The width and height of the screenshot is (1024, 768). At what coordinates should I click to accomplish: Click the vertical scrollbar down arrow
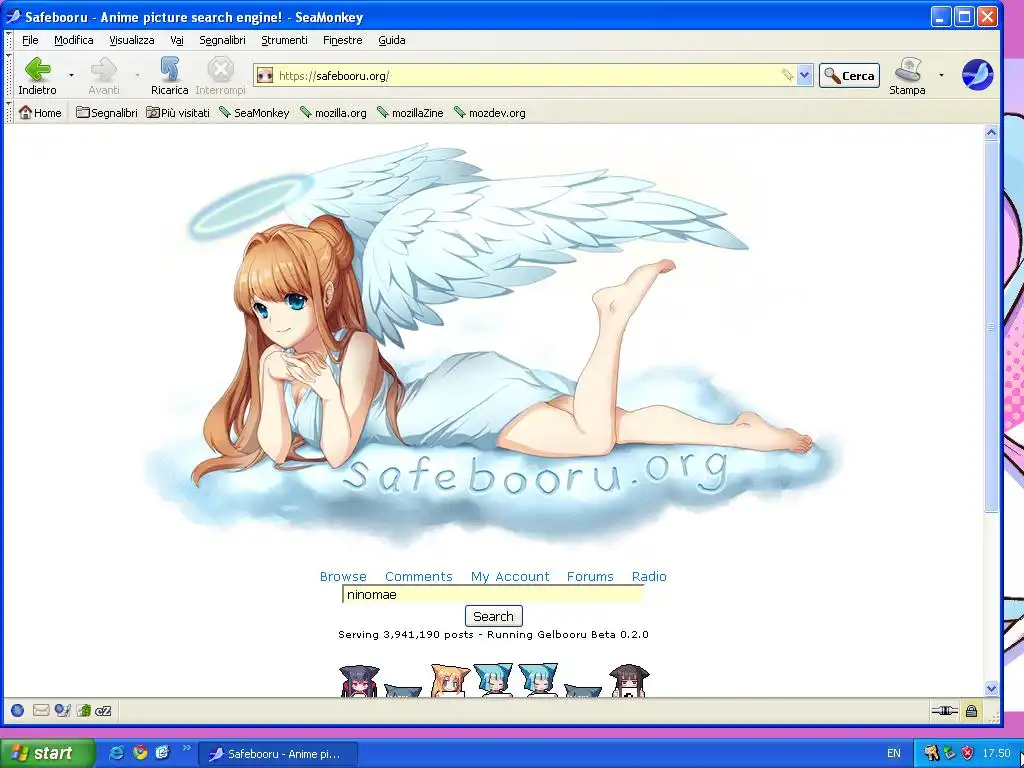click(x=991, y=688)
